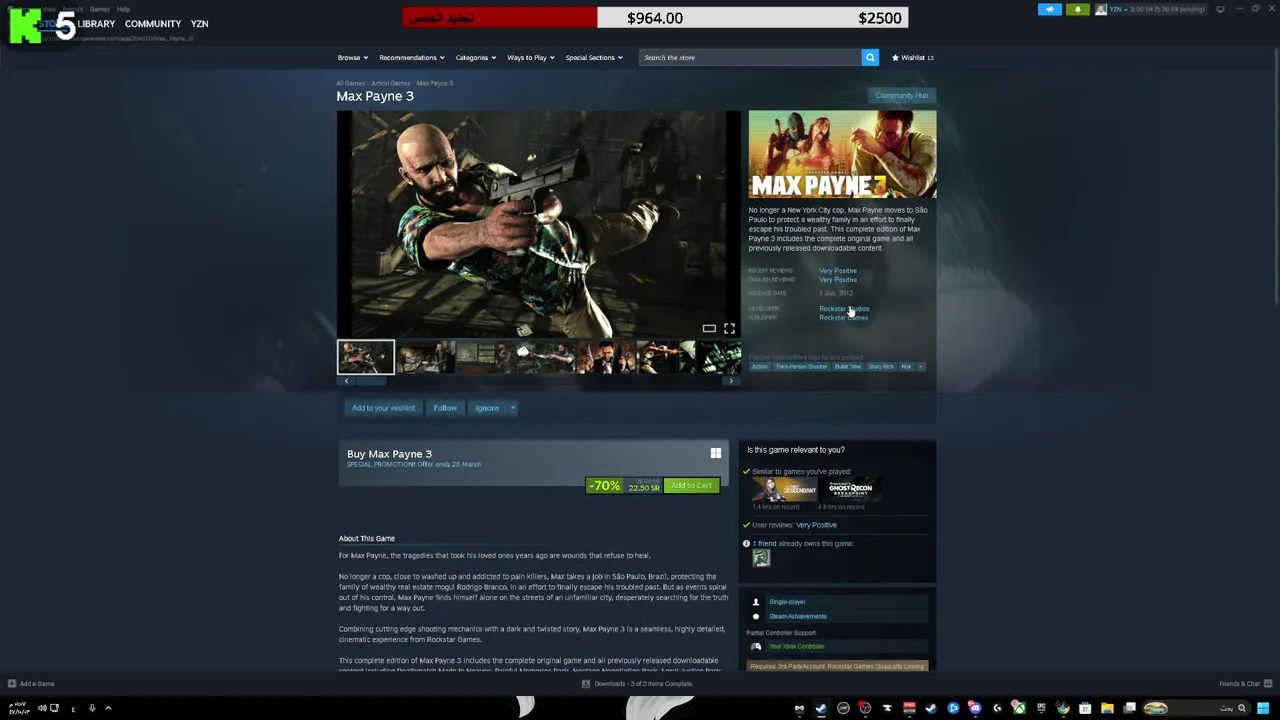The height and width of the screenshot is (720, 1280).
Task: Open dropdown arrow next to Ignore button
Action: point(512,408)
